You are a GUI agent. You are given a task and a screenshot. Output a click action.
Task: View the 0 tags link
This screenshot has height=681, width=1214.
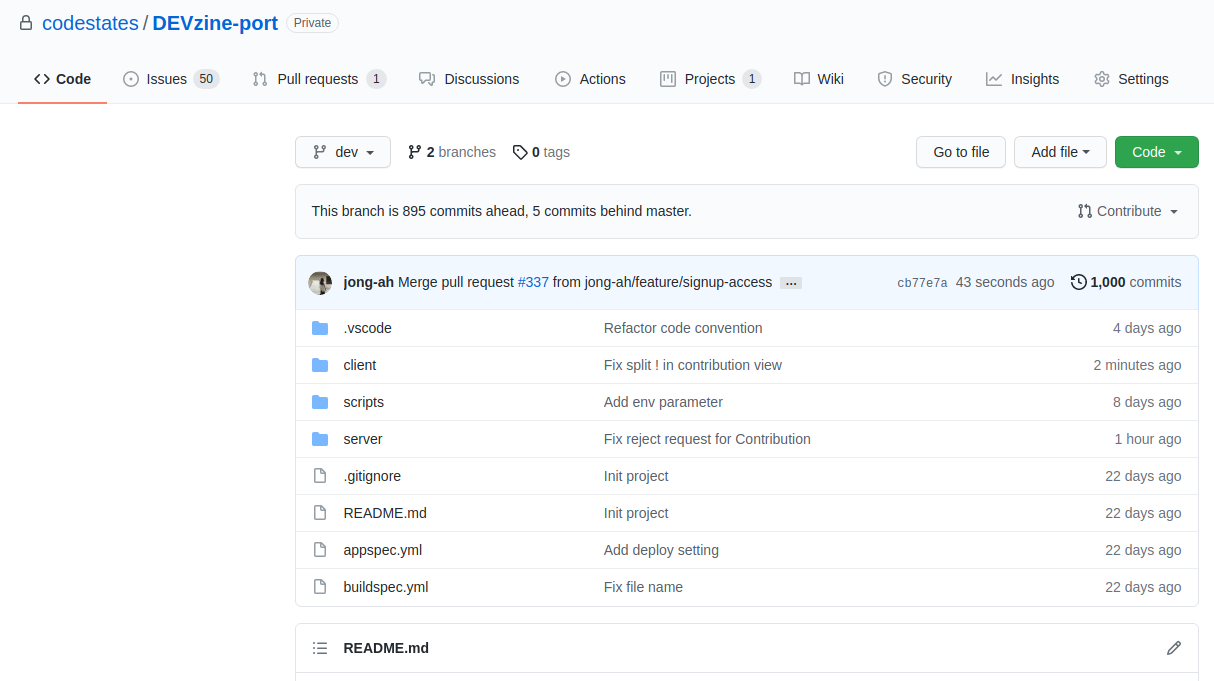[541, 152]
